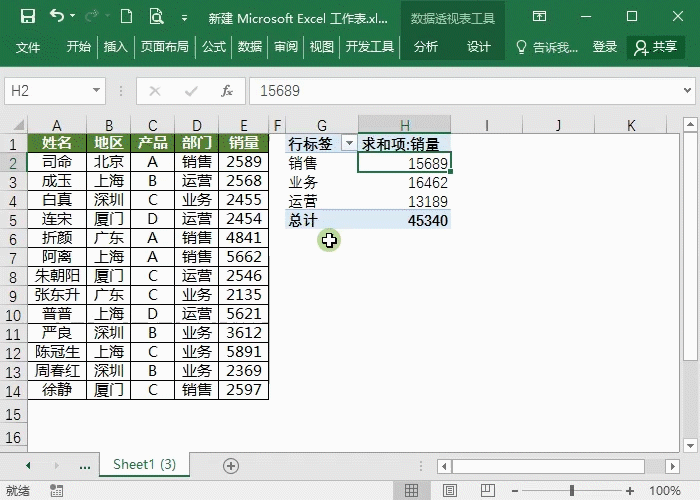Click the 共享 share button
The height and width of the screenshot is (500, 700).
tap(656, 47)
